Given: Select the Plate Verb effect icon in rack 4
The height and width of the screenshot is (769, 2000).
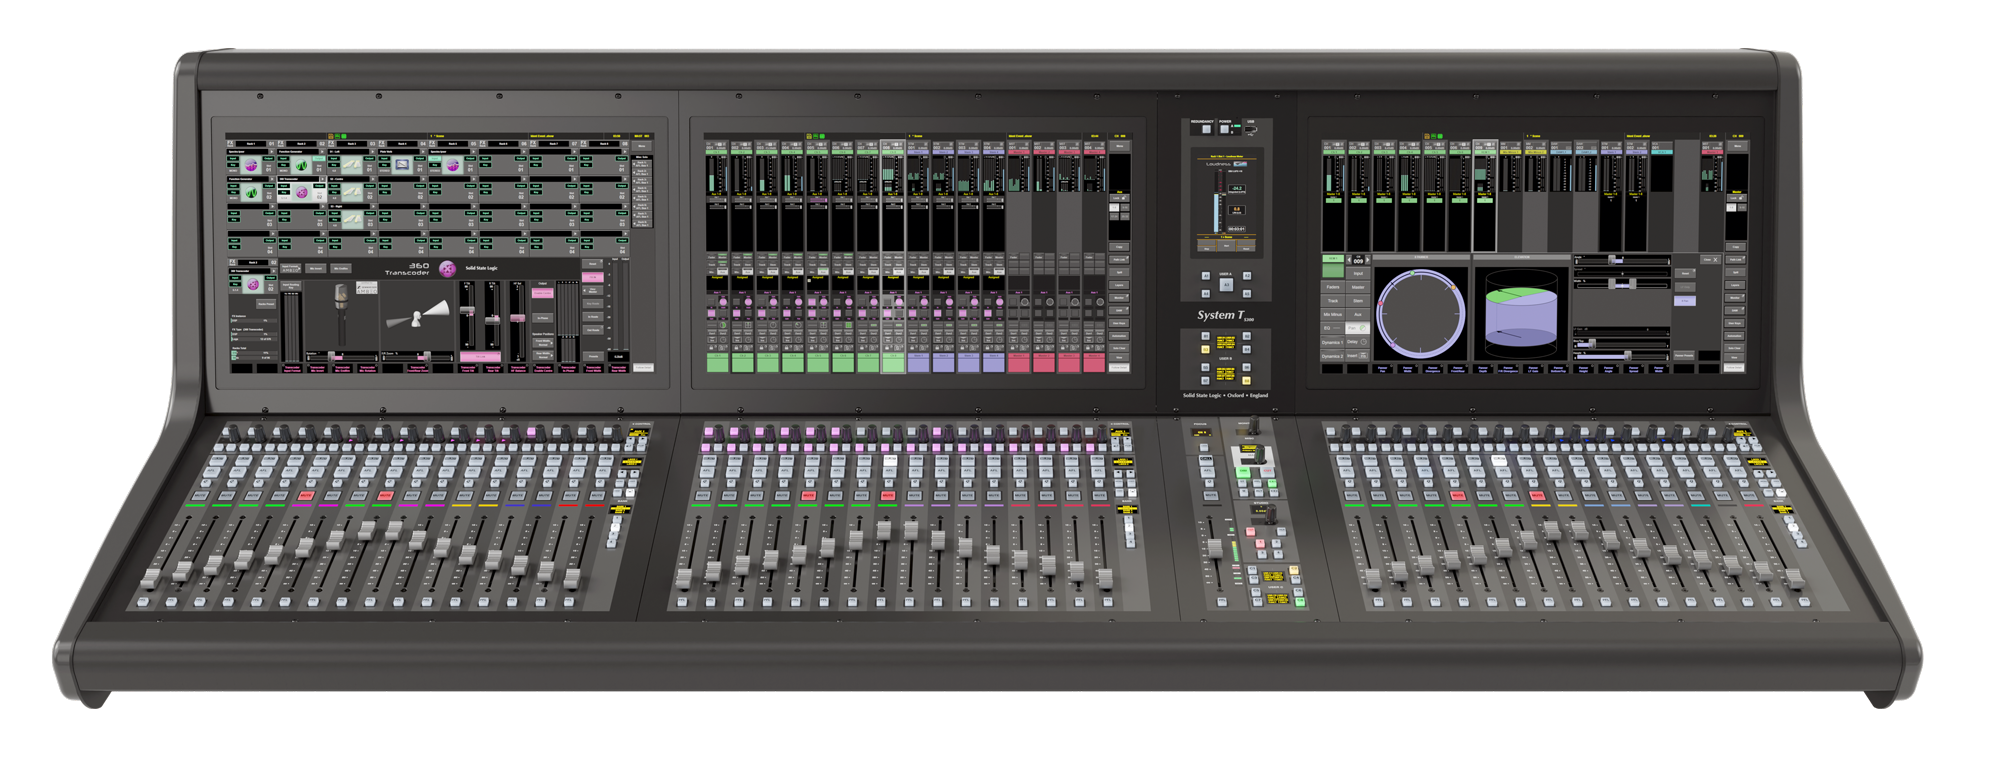Looking at the screenshot, I should (x=402, y=165).
